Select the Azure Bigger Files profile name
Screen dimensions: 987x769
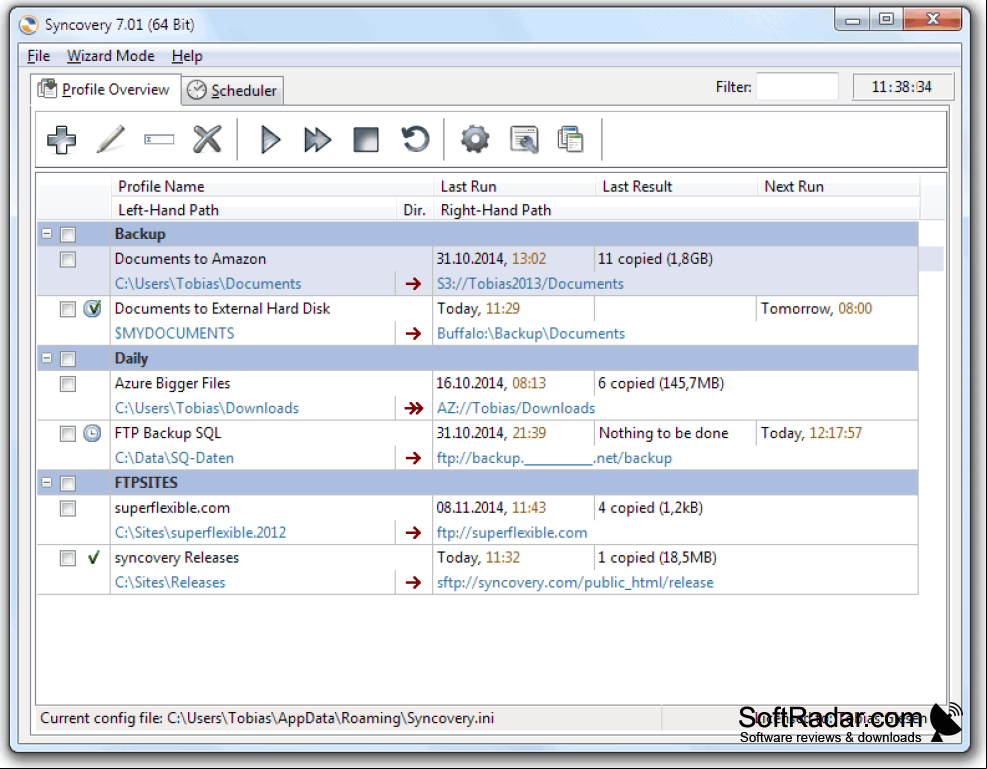[x=172, y=383]
